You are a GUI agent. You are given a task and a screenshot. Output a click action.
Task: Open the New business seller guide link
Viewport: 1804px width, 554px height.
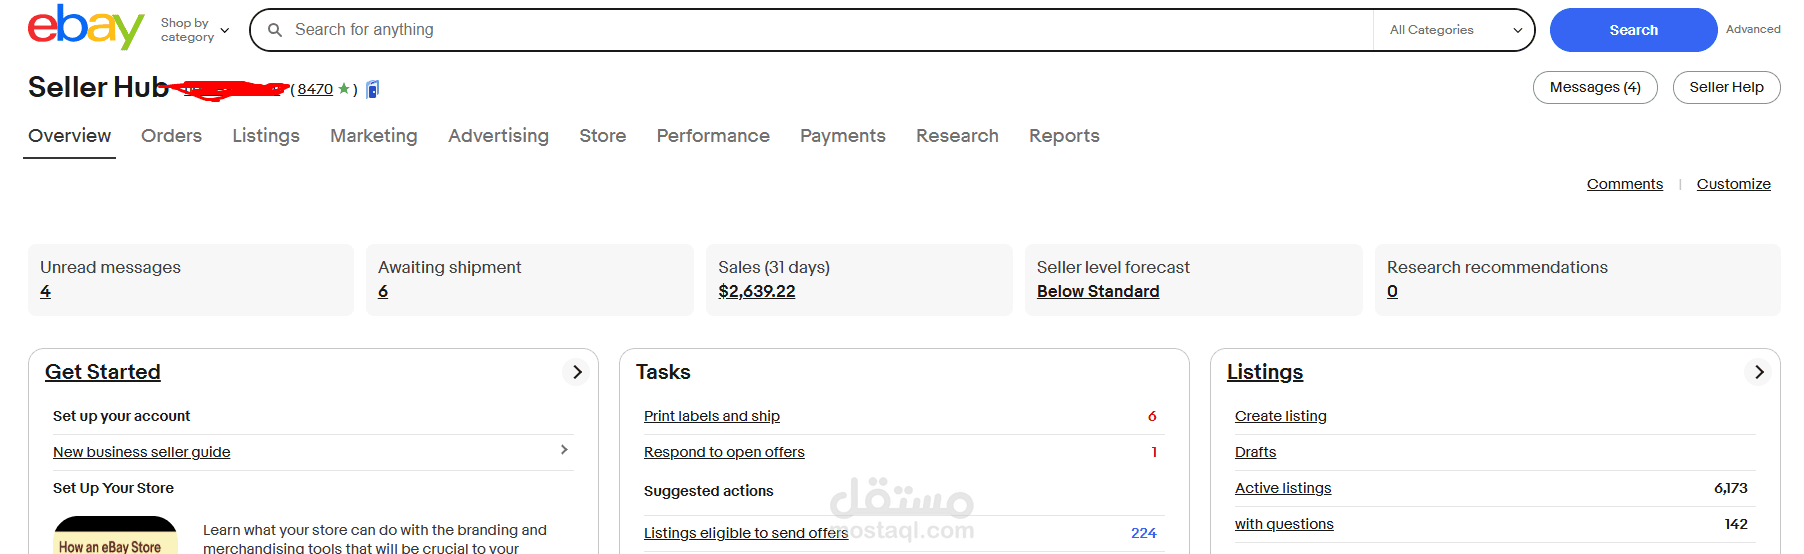[142, 452]
